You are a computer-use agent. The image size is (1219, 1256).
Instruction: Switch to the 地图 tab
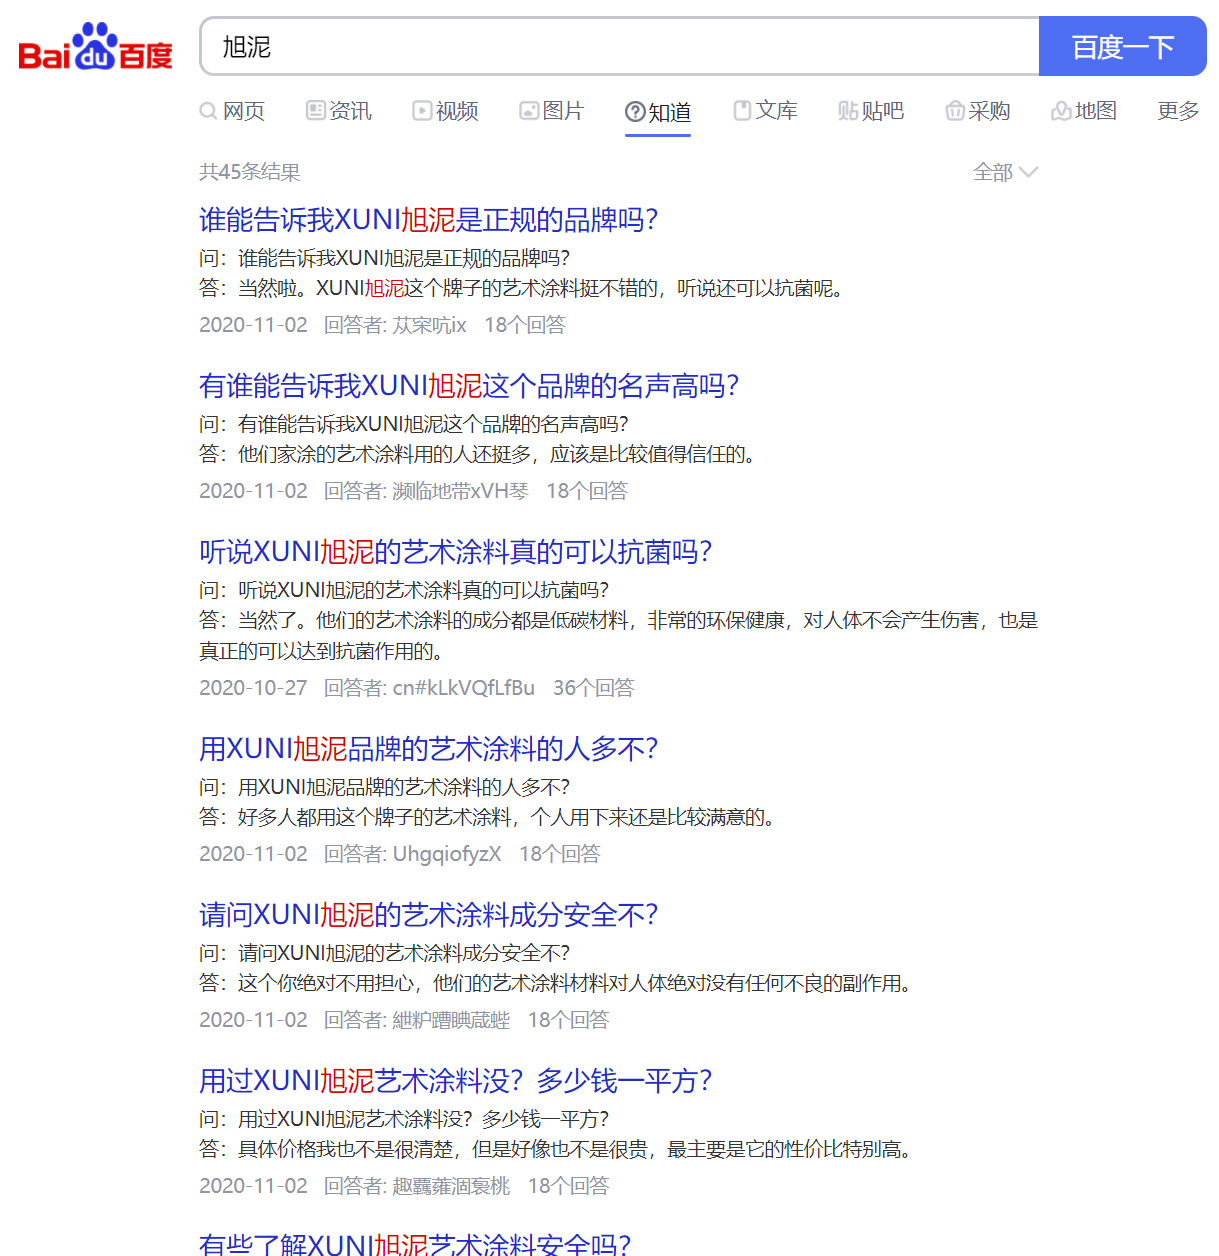coord(1084,111)
